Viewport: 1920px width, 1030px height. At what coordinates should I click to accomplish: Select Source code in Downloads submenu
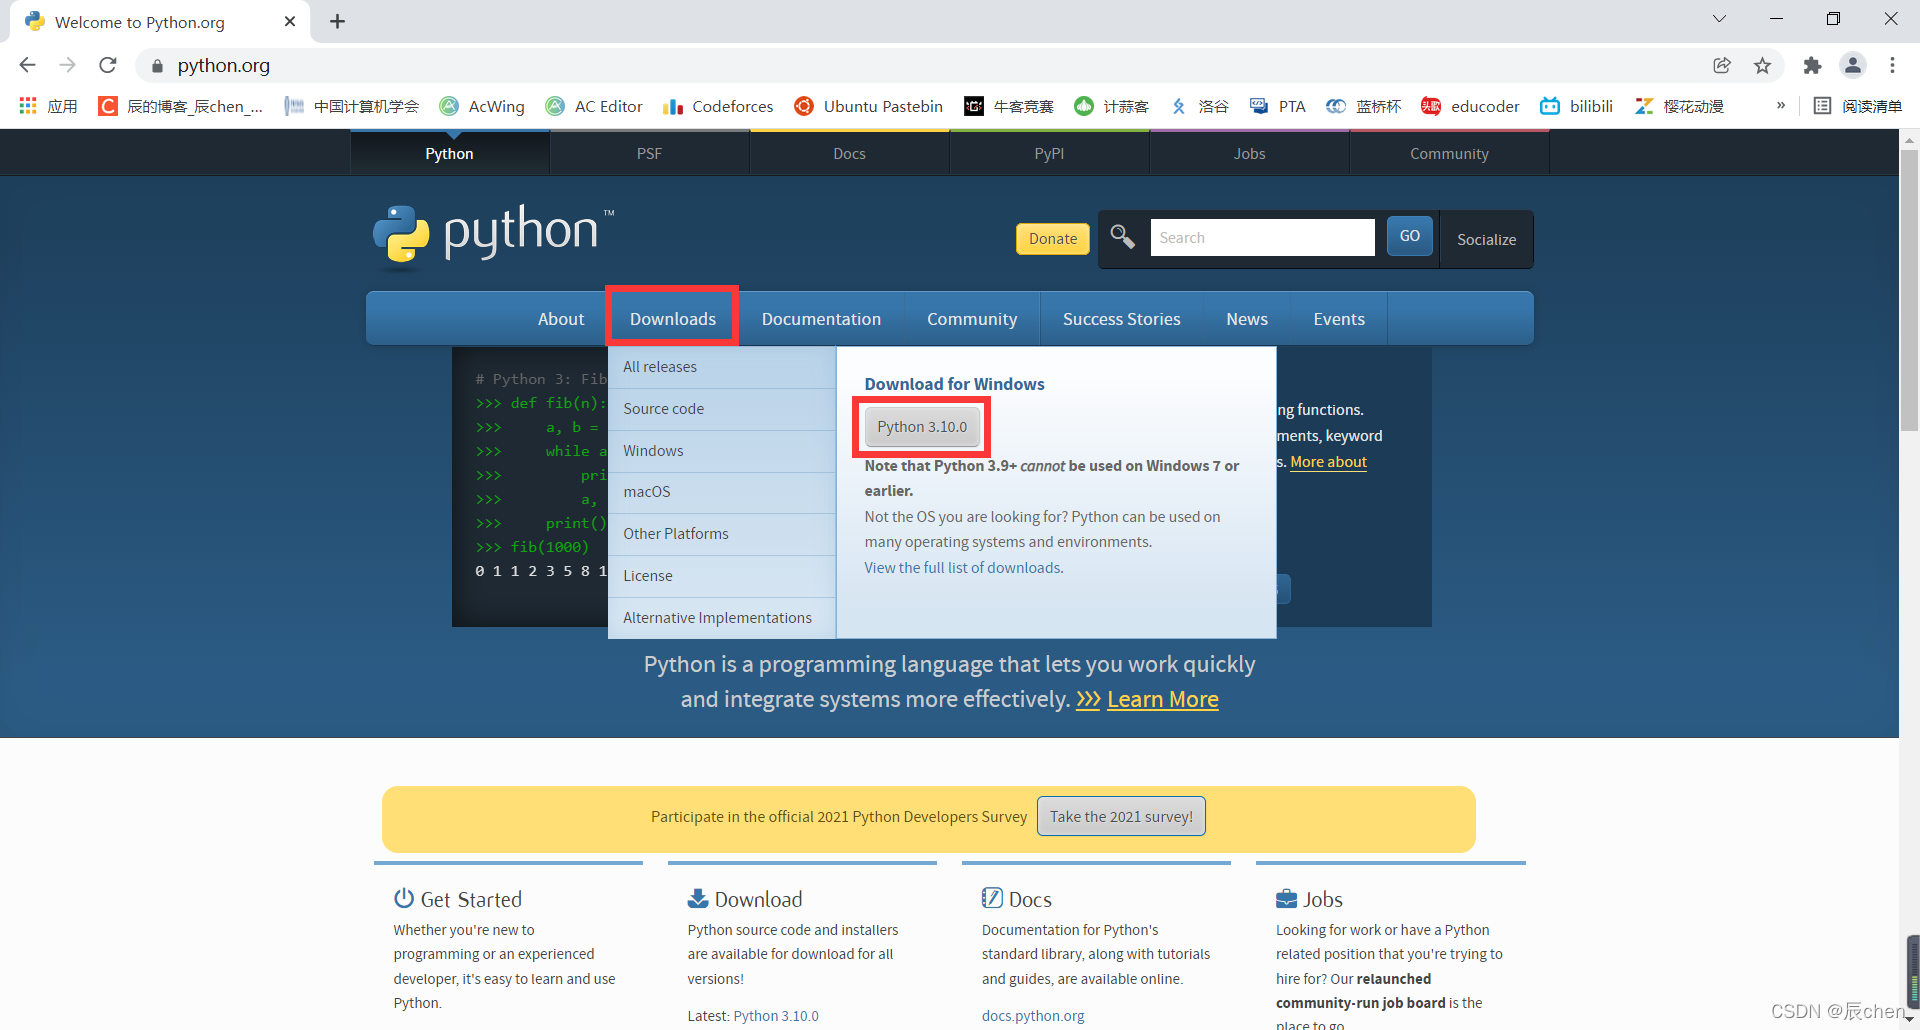(x=721, y=409)
